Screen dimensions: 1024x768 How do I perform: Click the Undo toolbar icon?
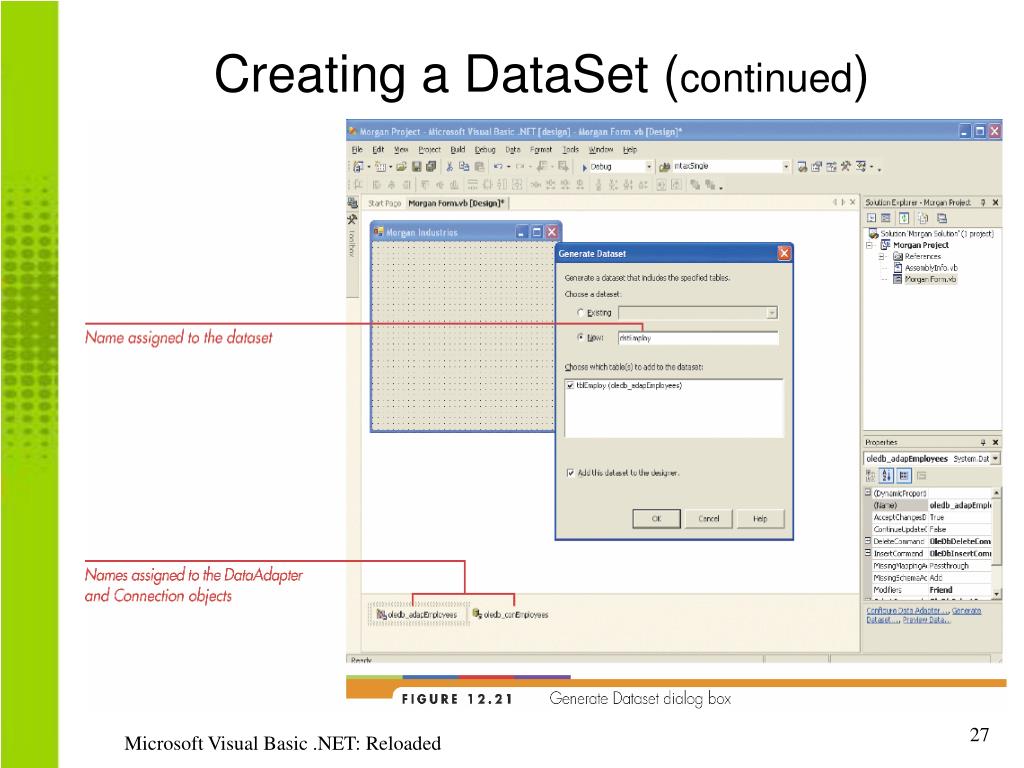coord(498,167)
